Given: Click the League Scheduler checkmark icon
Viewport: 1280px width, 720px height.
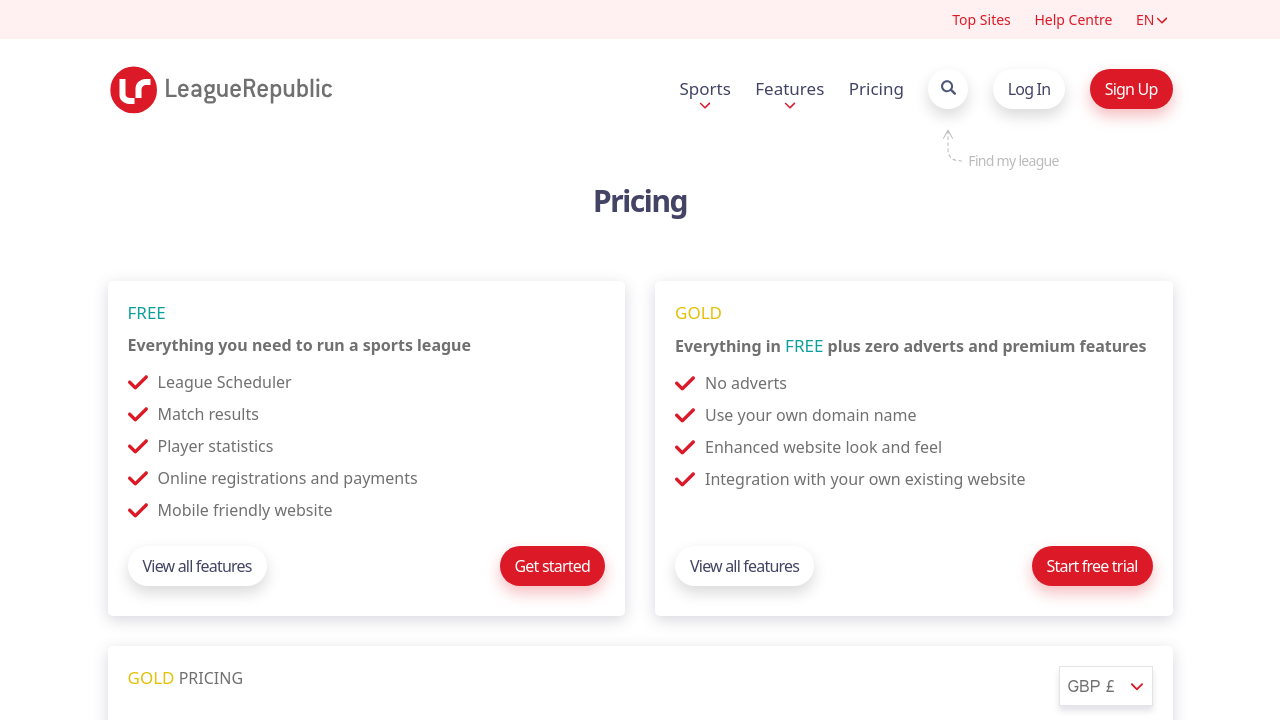Looking at the screenshot, I should [138, 382].
